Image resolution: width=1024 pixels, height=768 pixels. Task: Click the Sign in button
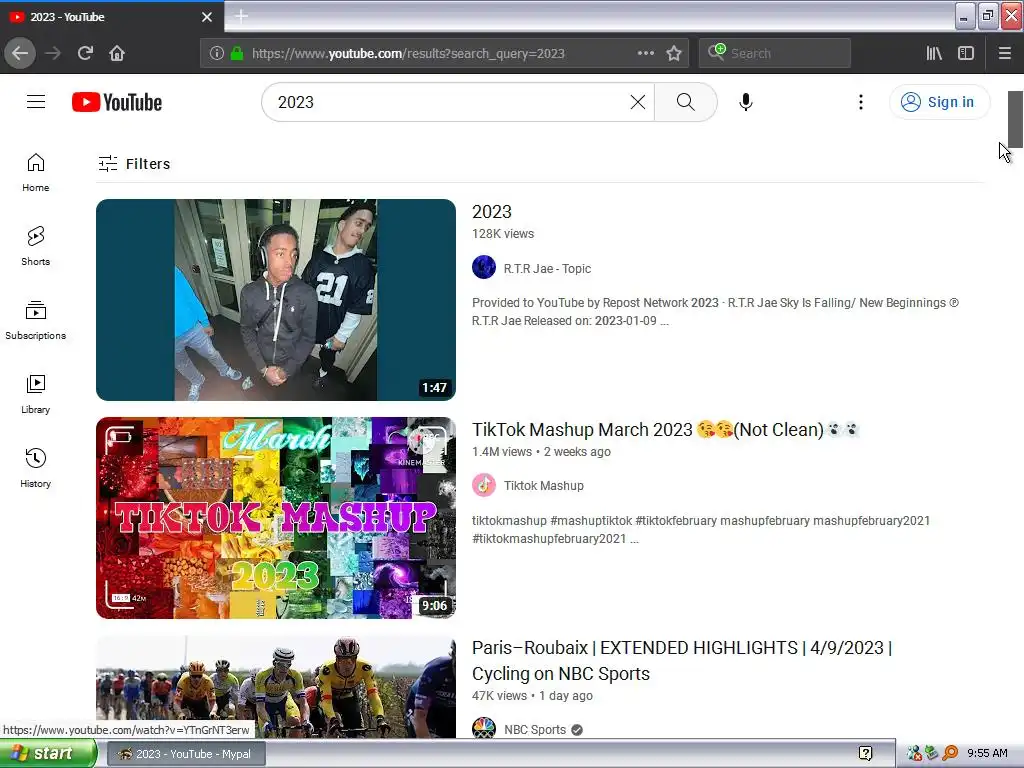pos(939,102)
